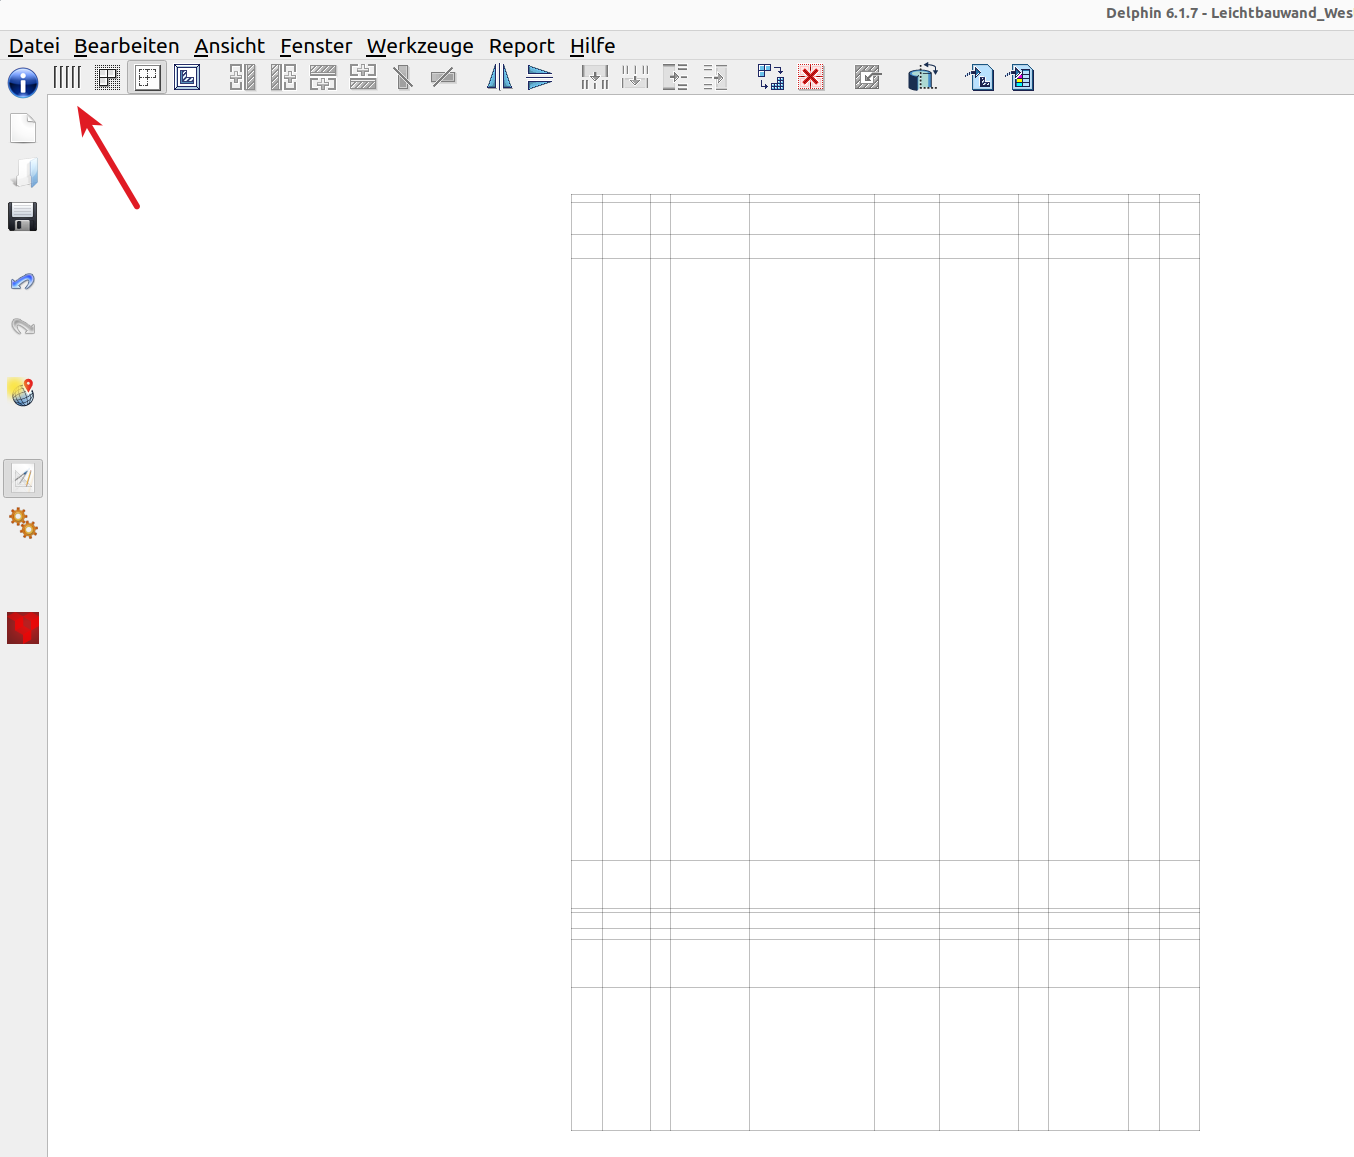Click the blue undo arrow
The width and height of the screenshot is (1354, 1157).
click(x=23, y=282)
